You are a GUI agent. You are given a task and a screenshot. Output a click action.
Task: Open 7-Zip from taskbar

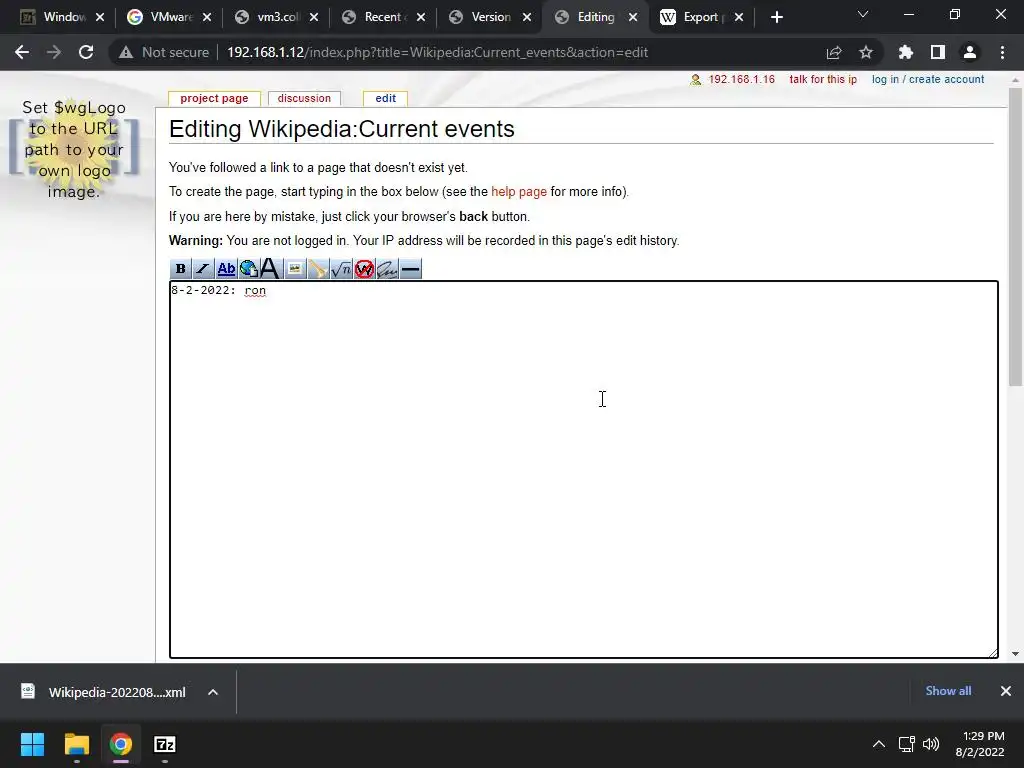click(165, 744)
